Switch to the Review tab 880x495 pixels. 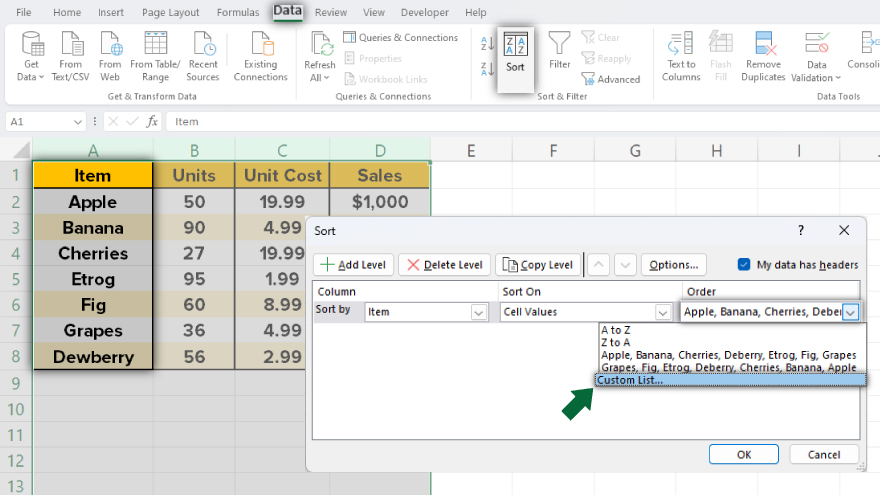coord(331,12)
